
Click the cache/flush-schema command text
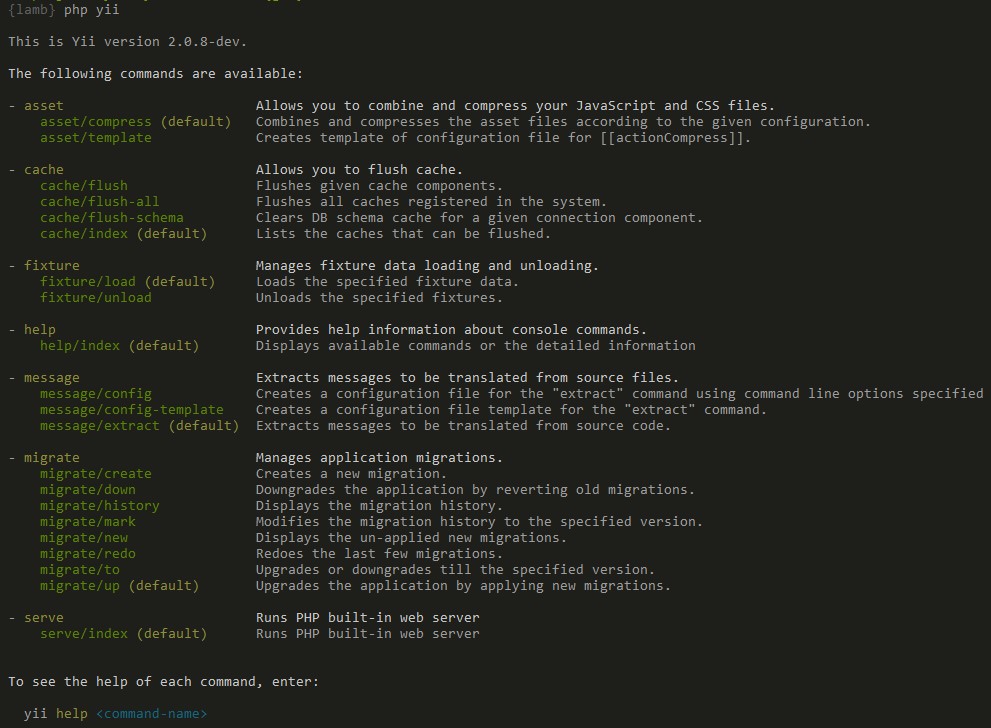111,218
